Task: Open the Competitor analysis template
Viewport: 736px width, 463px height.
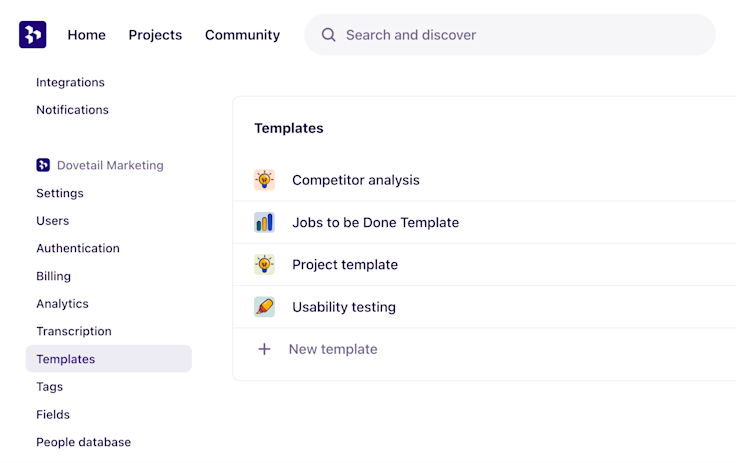Action: (355, 180)
